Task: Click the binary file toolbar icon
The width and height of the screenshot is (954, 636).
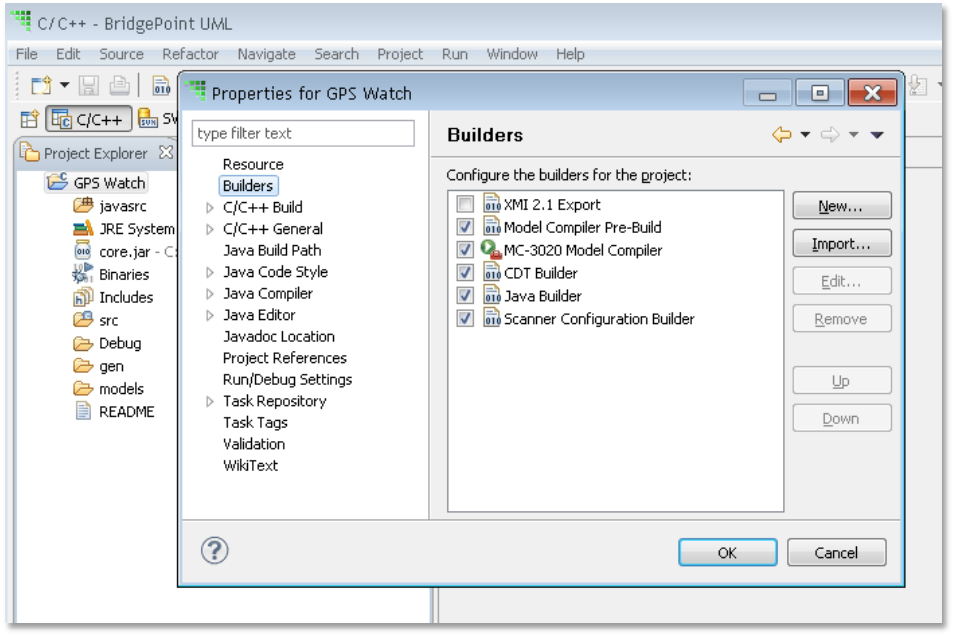Action: pos(162,86)
